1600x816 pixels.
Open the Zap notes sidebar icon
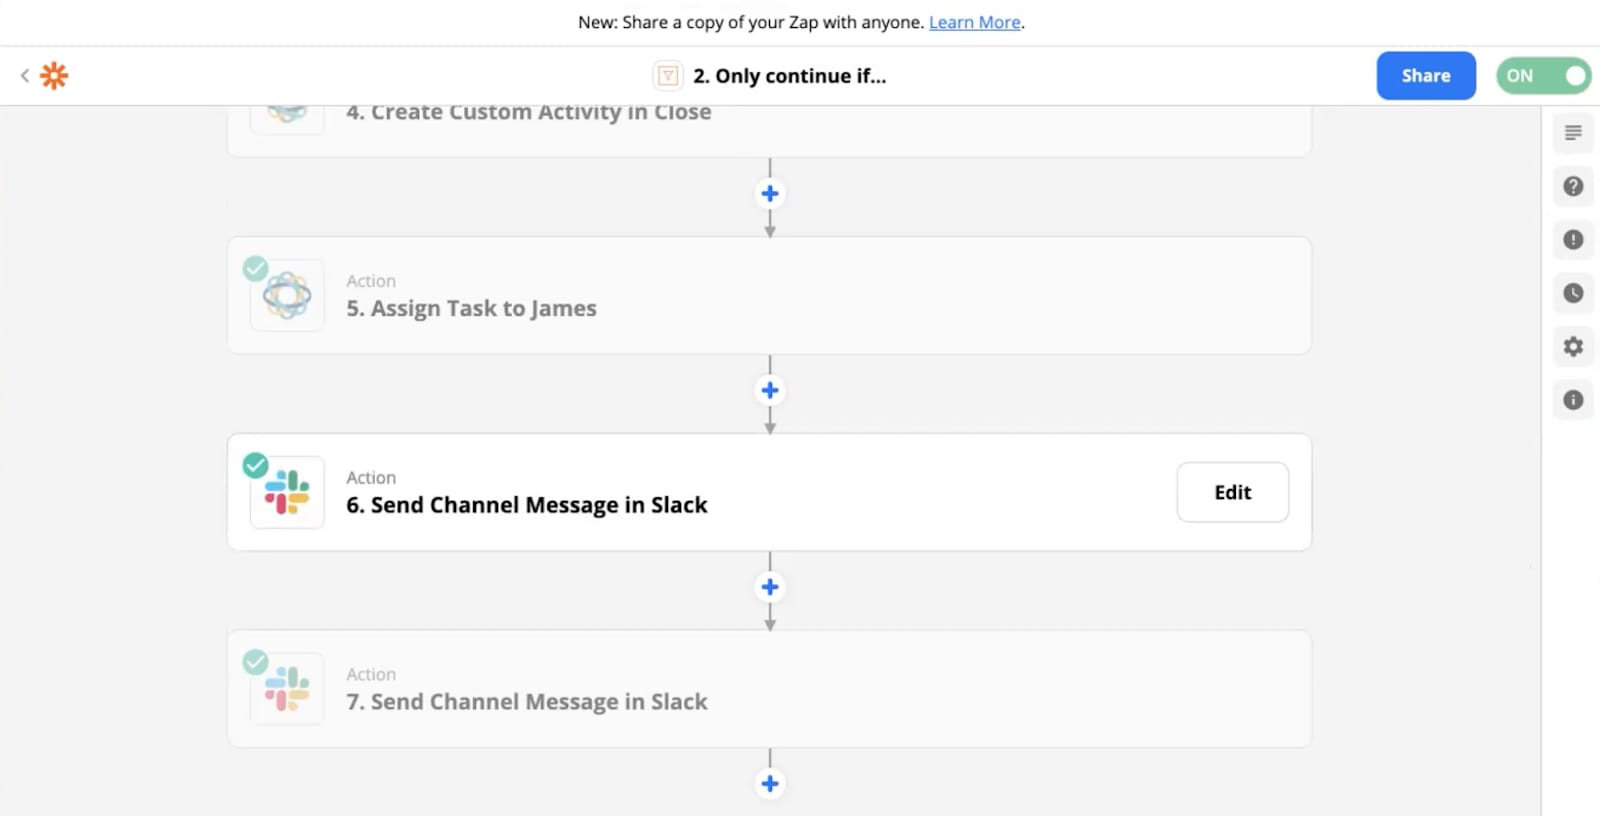1573,133
